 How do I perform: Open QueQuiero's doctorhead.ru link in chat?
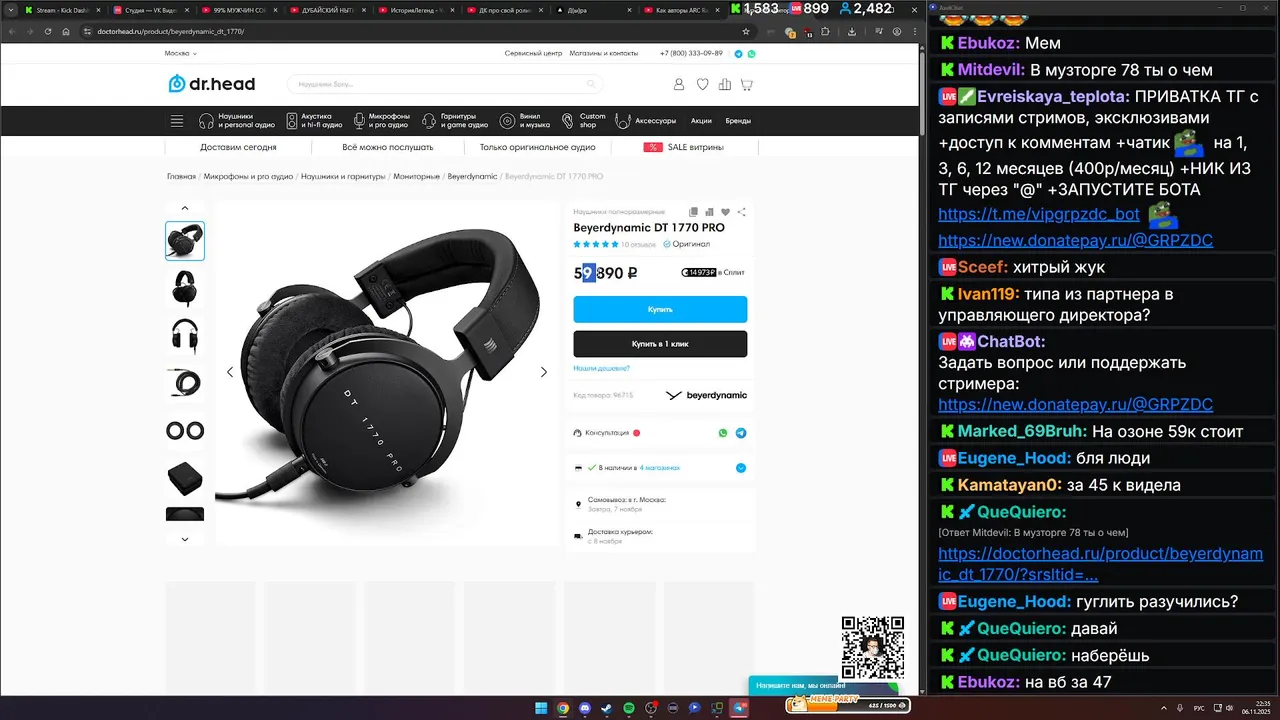[x=1100, y=564]
